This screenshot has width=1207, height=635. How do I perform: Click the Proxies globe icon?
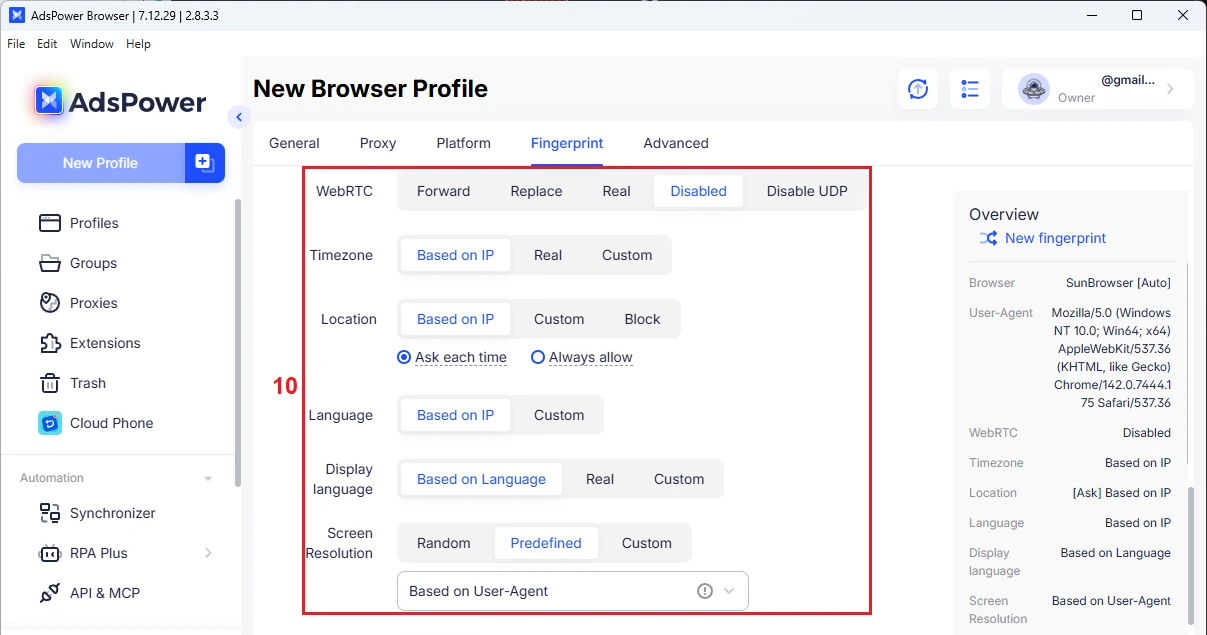tap(50, 303)
